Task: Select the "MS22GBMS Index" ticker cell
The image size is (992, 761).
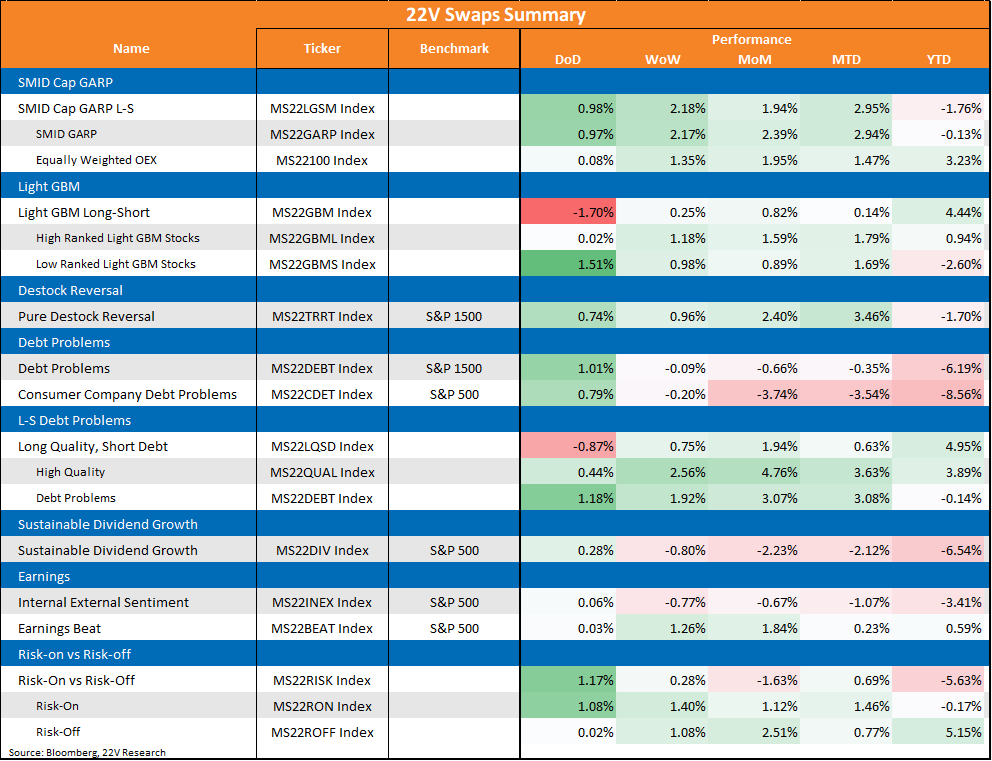Action: 323,264
